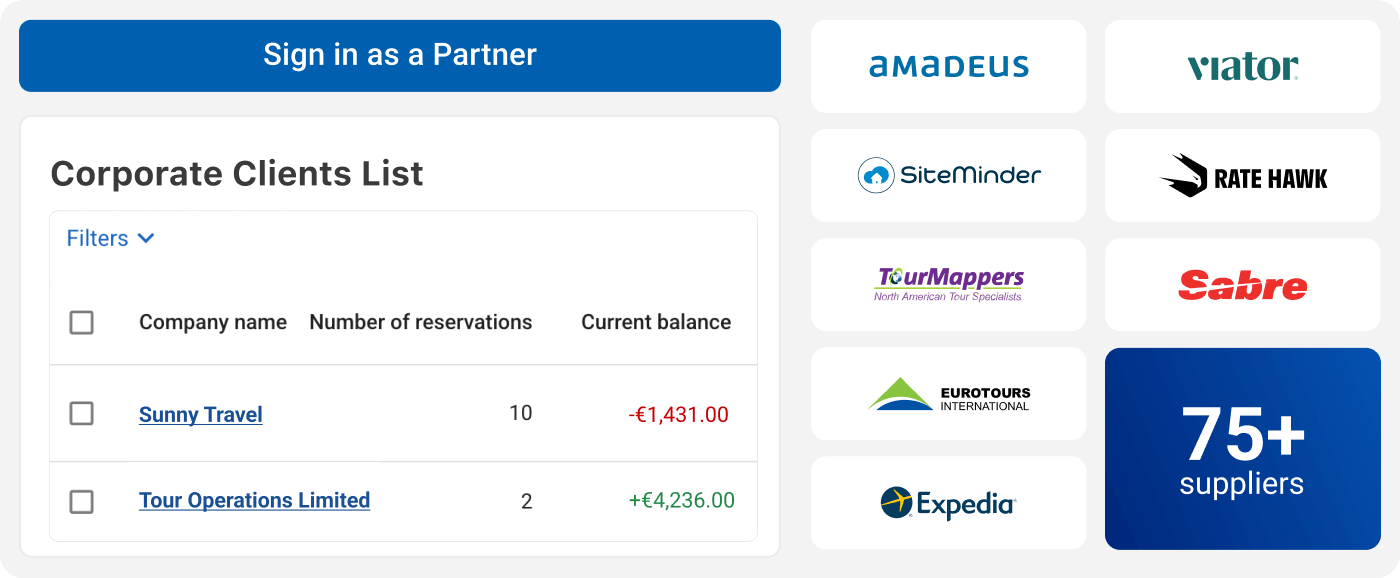The height and width of the screenshot is (578, 1400).
Task: Click the 75+ suppliers blue tile
Action: tap(1242, 448)
